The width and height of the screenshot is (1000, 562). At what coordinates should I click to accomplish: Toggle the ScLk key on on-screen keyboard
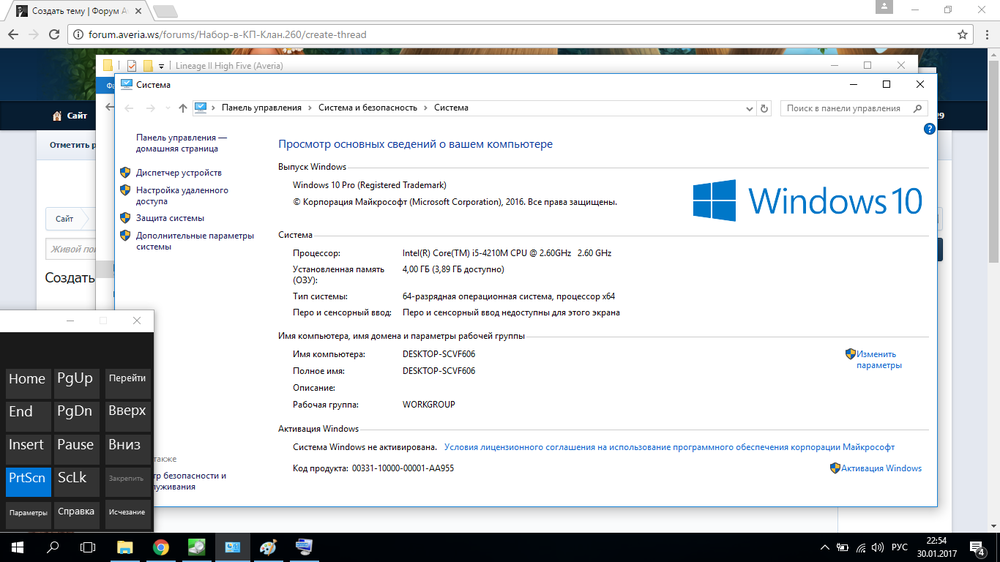[77, 478]
